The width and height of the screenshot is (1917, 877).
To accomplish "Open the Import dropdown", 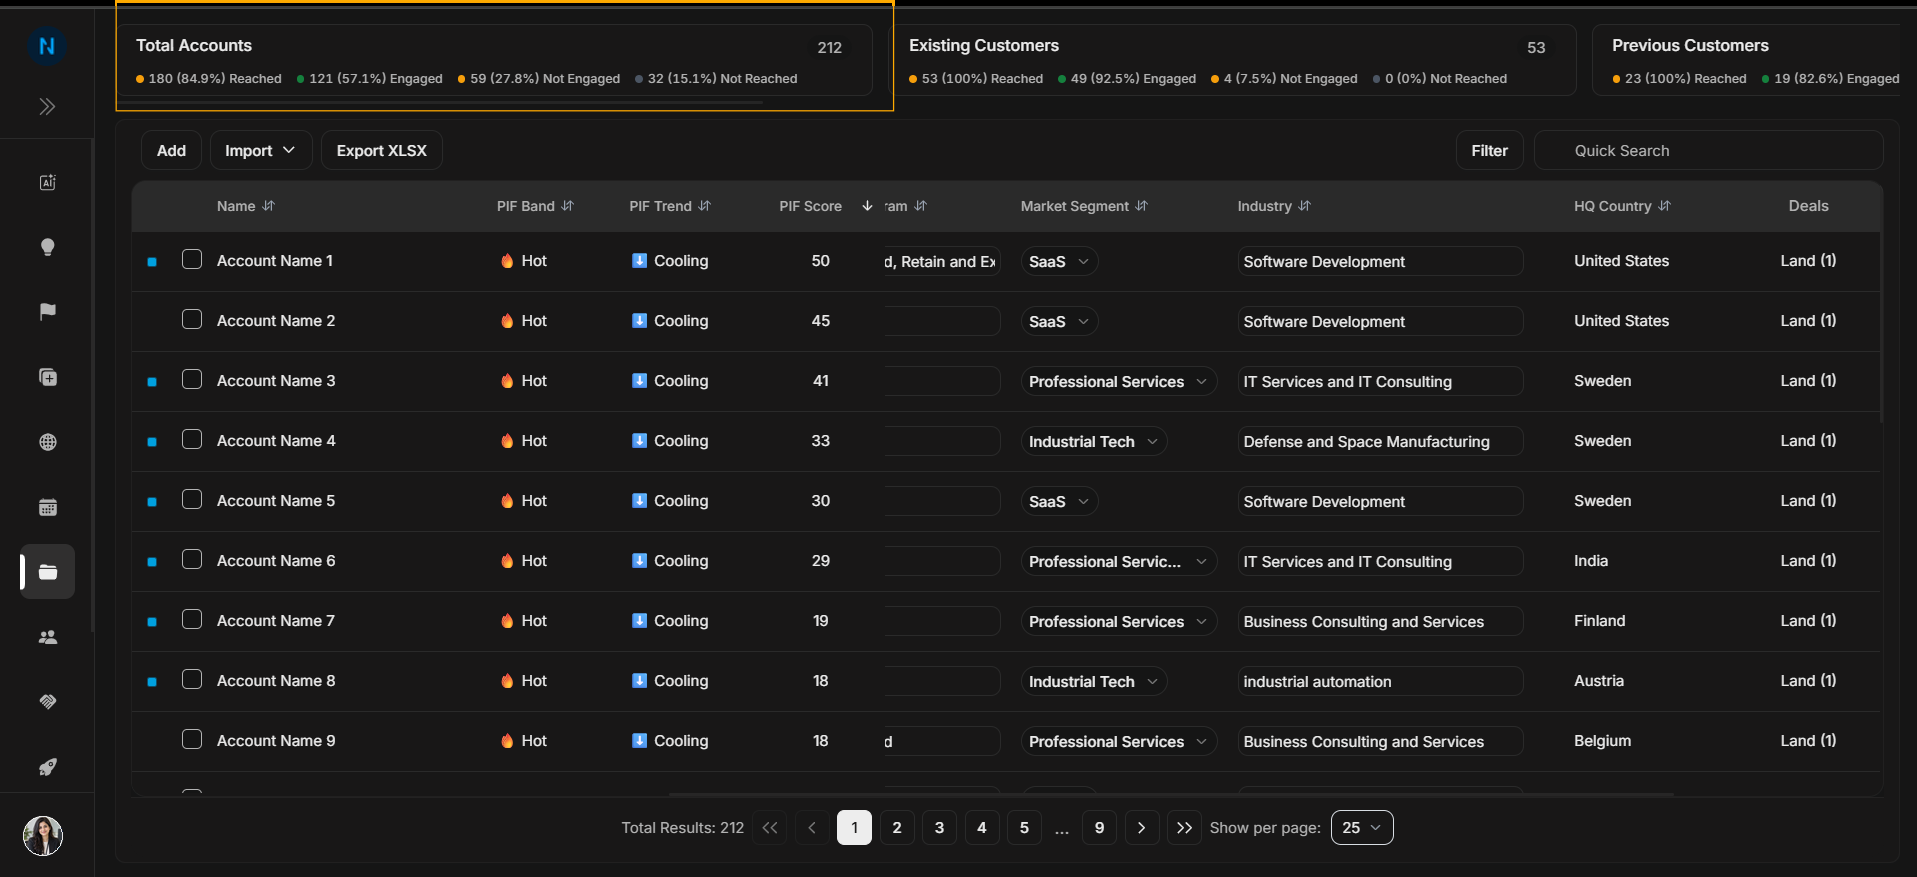I will [260, 150].
